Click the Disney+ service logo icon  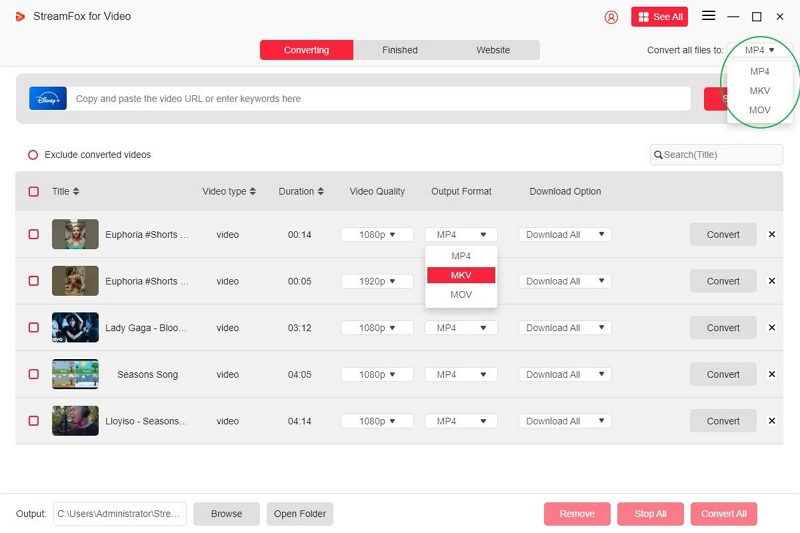pos(48,98)
